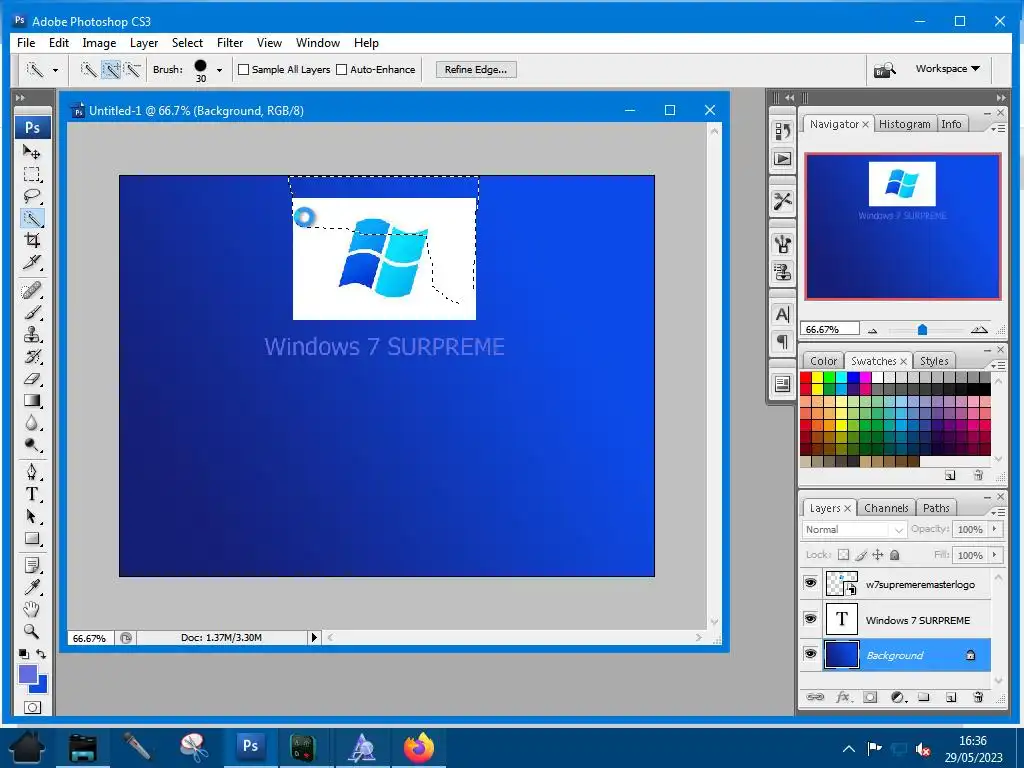1024x768 pixels.
Task: Select the Horizontal Type tool
Action: pyautogui.click(x=31, y=494)
